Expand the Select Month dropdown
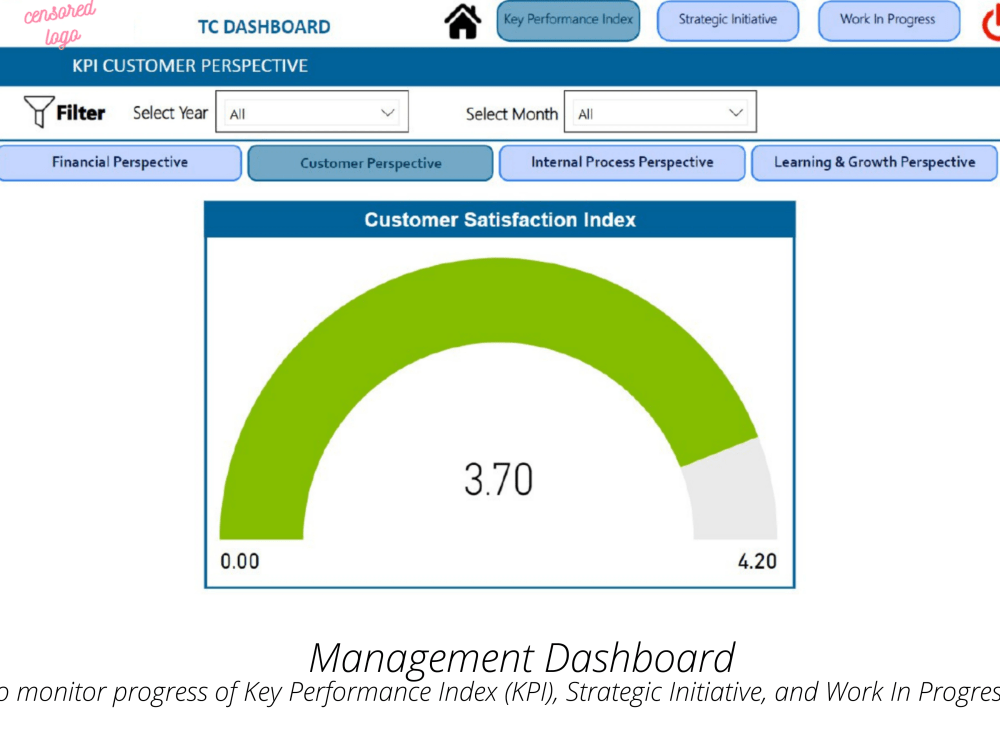Screen dimensions: 1000x750 pos(660,112)
